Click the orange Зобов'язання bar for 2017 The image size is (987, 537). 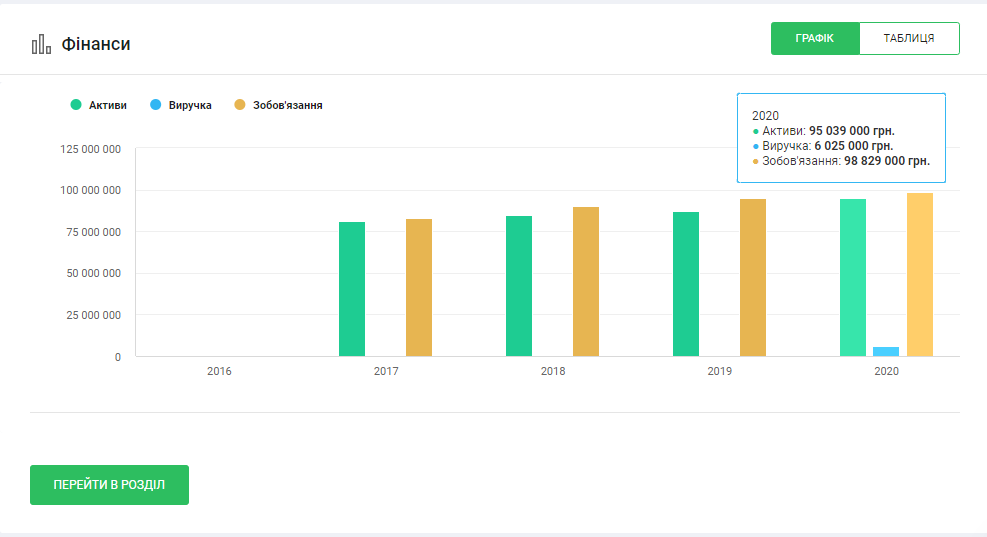click(419, 288)
